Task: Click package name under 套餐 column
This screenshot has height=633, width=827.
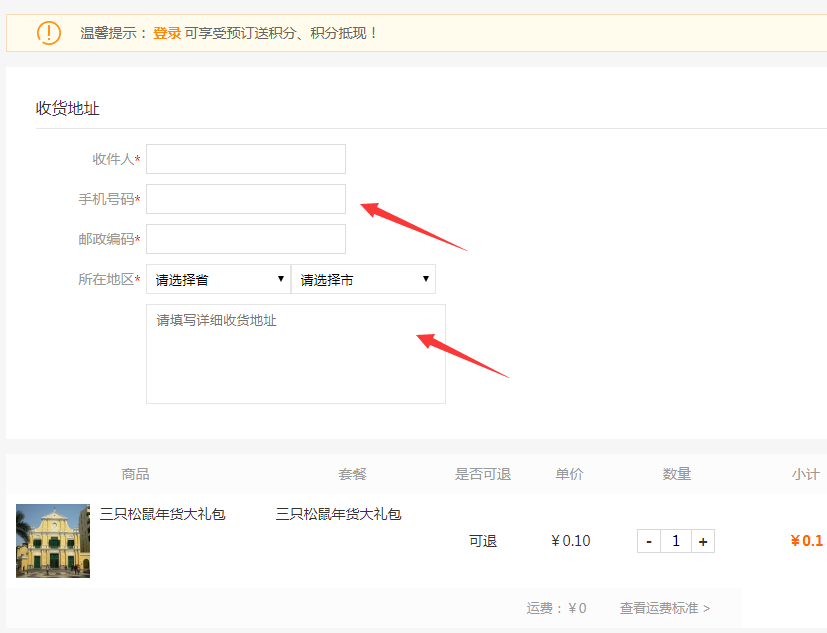Action: 338,514
